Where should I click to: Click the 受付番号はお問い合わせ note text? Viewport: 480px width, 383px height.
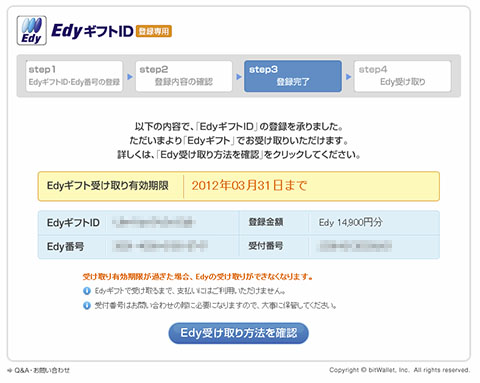click(215, 305)
